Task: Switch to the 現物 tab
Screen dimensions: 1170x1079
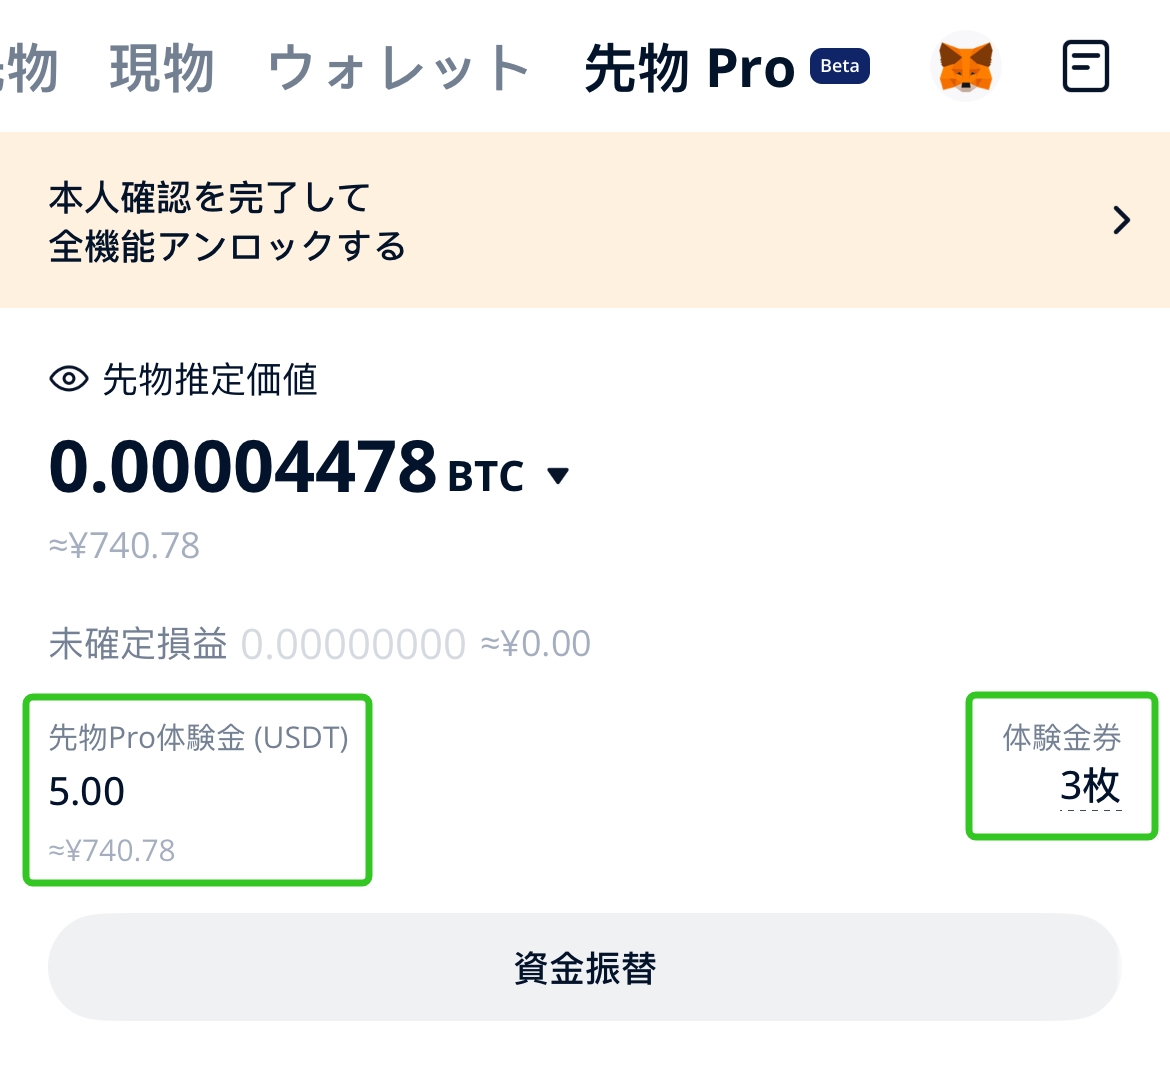Action: point(163,66)
